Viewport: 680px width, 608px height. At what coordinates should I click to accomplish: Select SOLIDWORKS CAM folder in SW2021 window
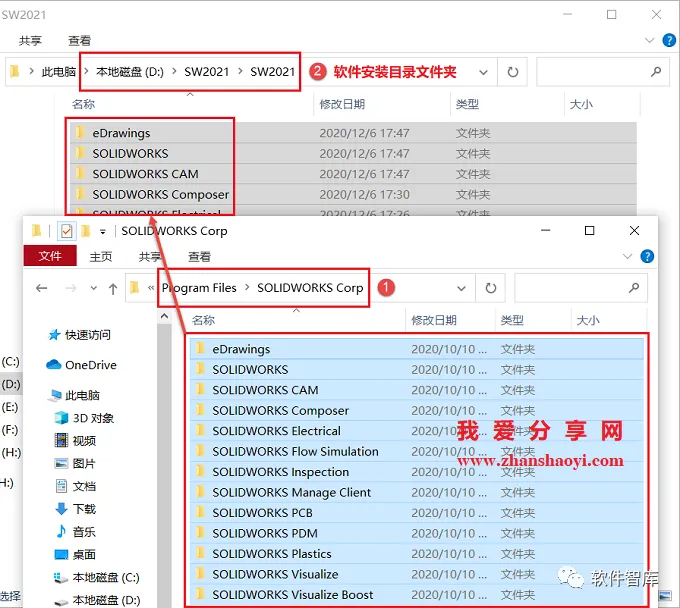353,174
